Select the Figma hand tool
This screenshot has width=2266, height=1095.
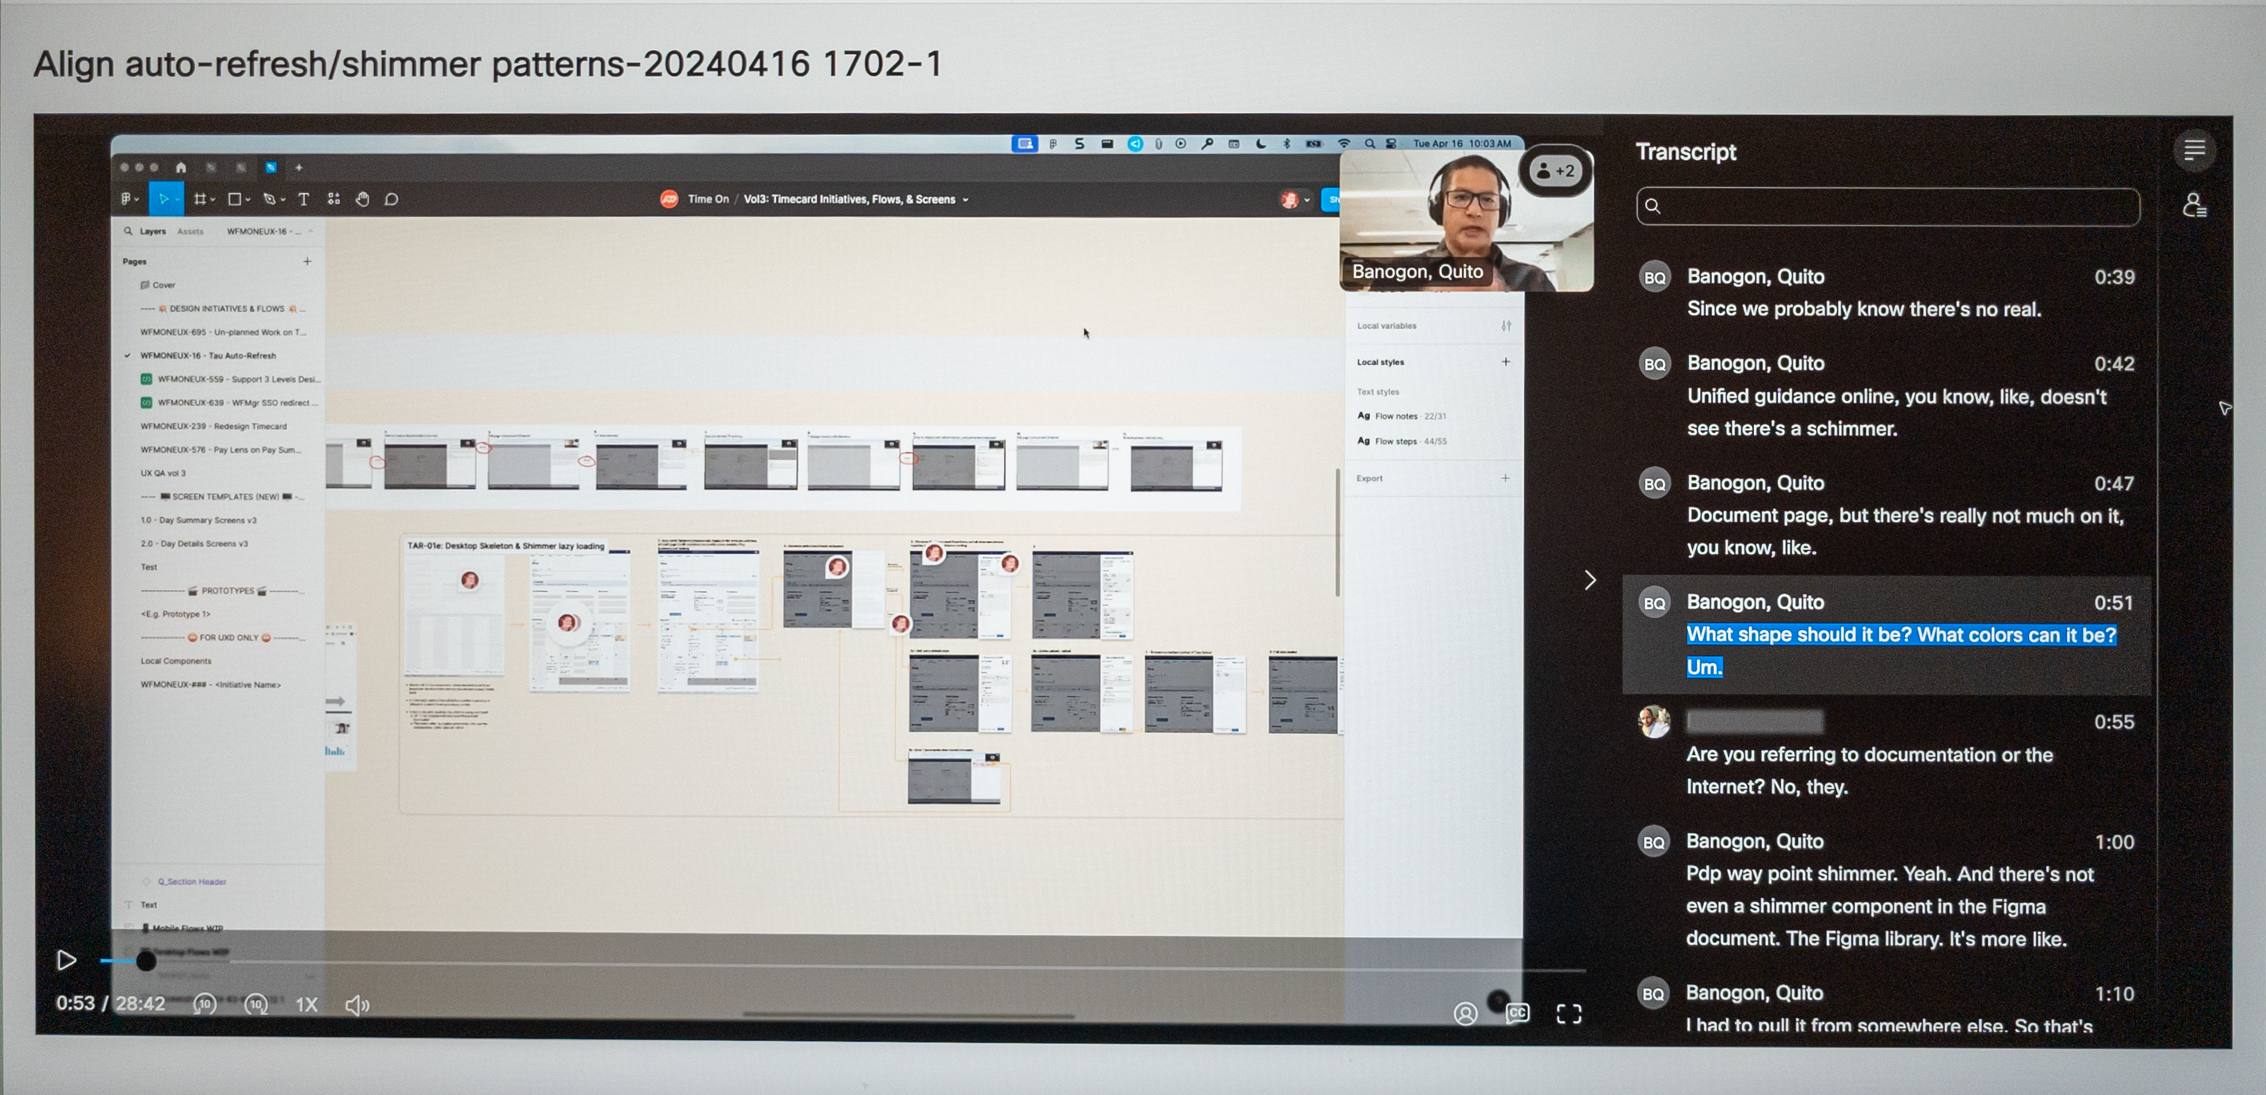tap(362, 199)
